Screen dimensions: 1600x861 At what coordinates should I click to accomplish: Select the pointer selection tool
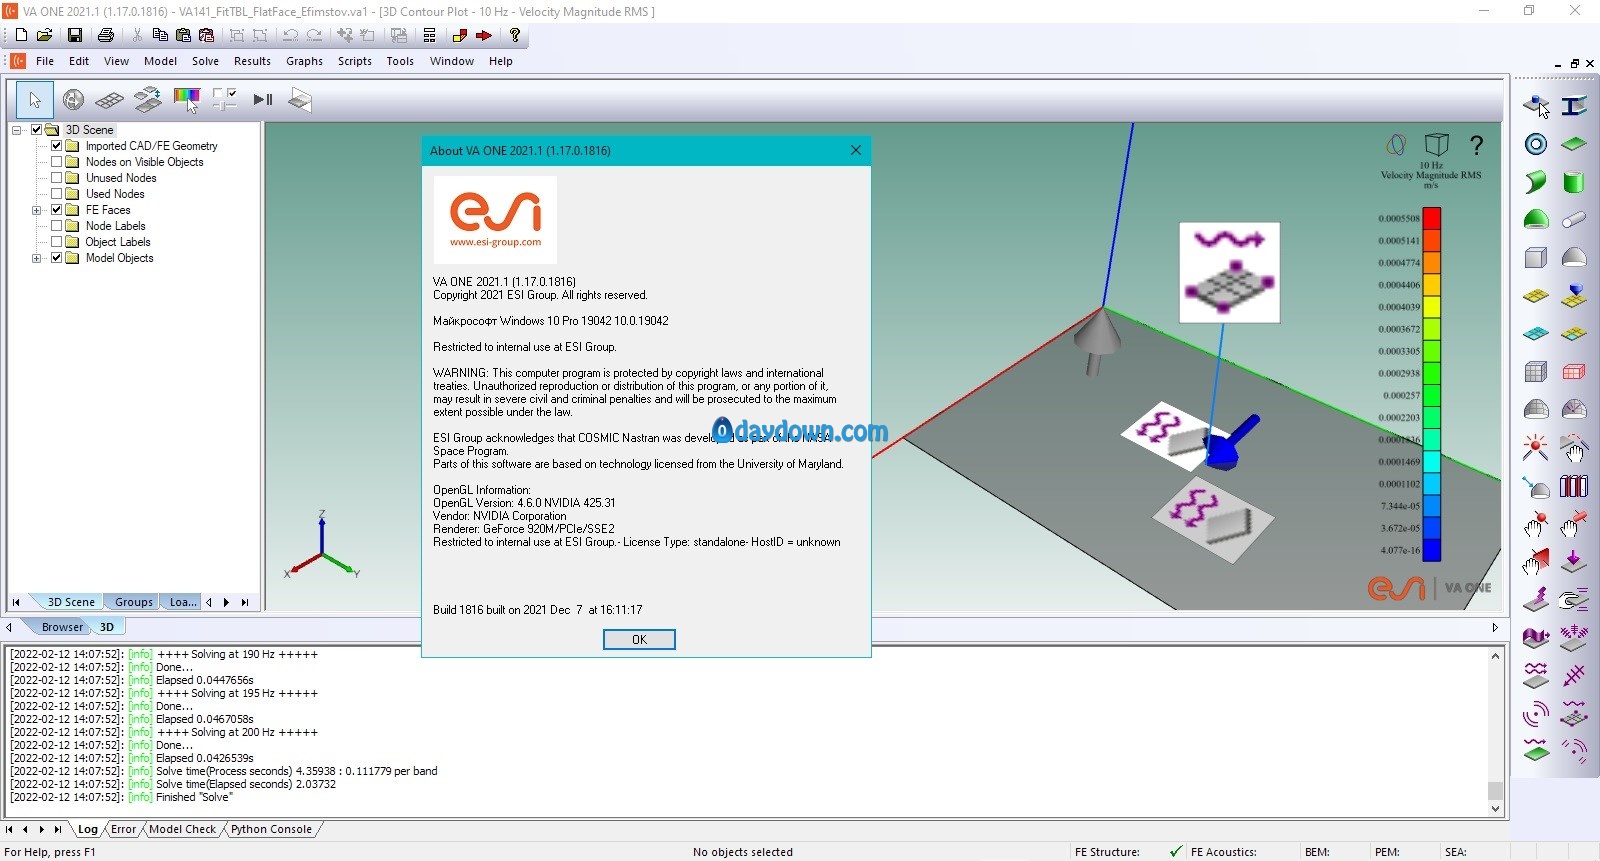click(35, 100)
